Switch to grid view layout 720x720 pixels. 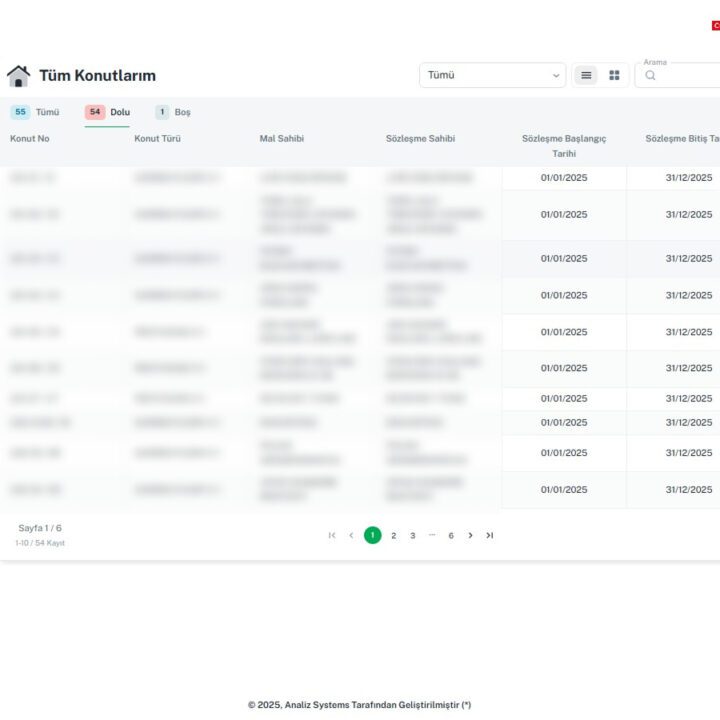point(614,75)
